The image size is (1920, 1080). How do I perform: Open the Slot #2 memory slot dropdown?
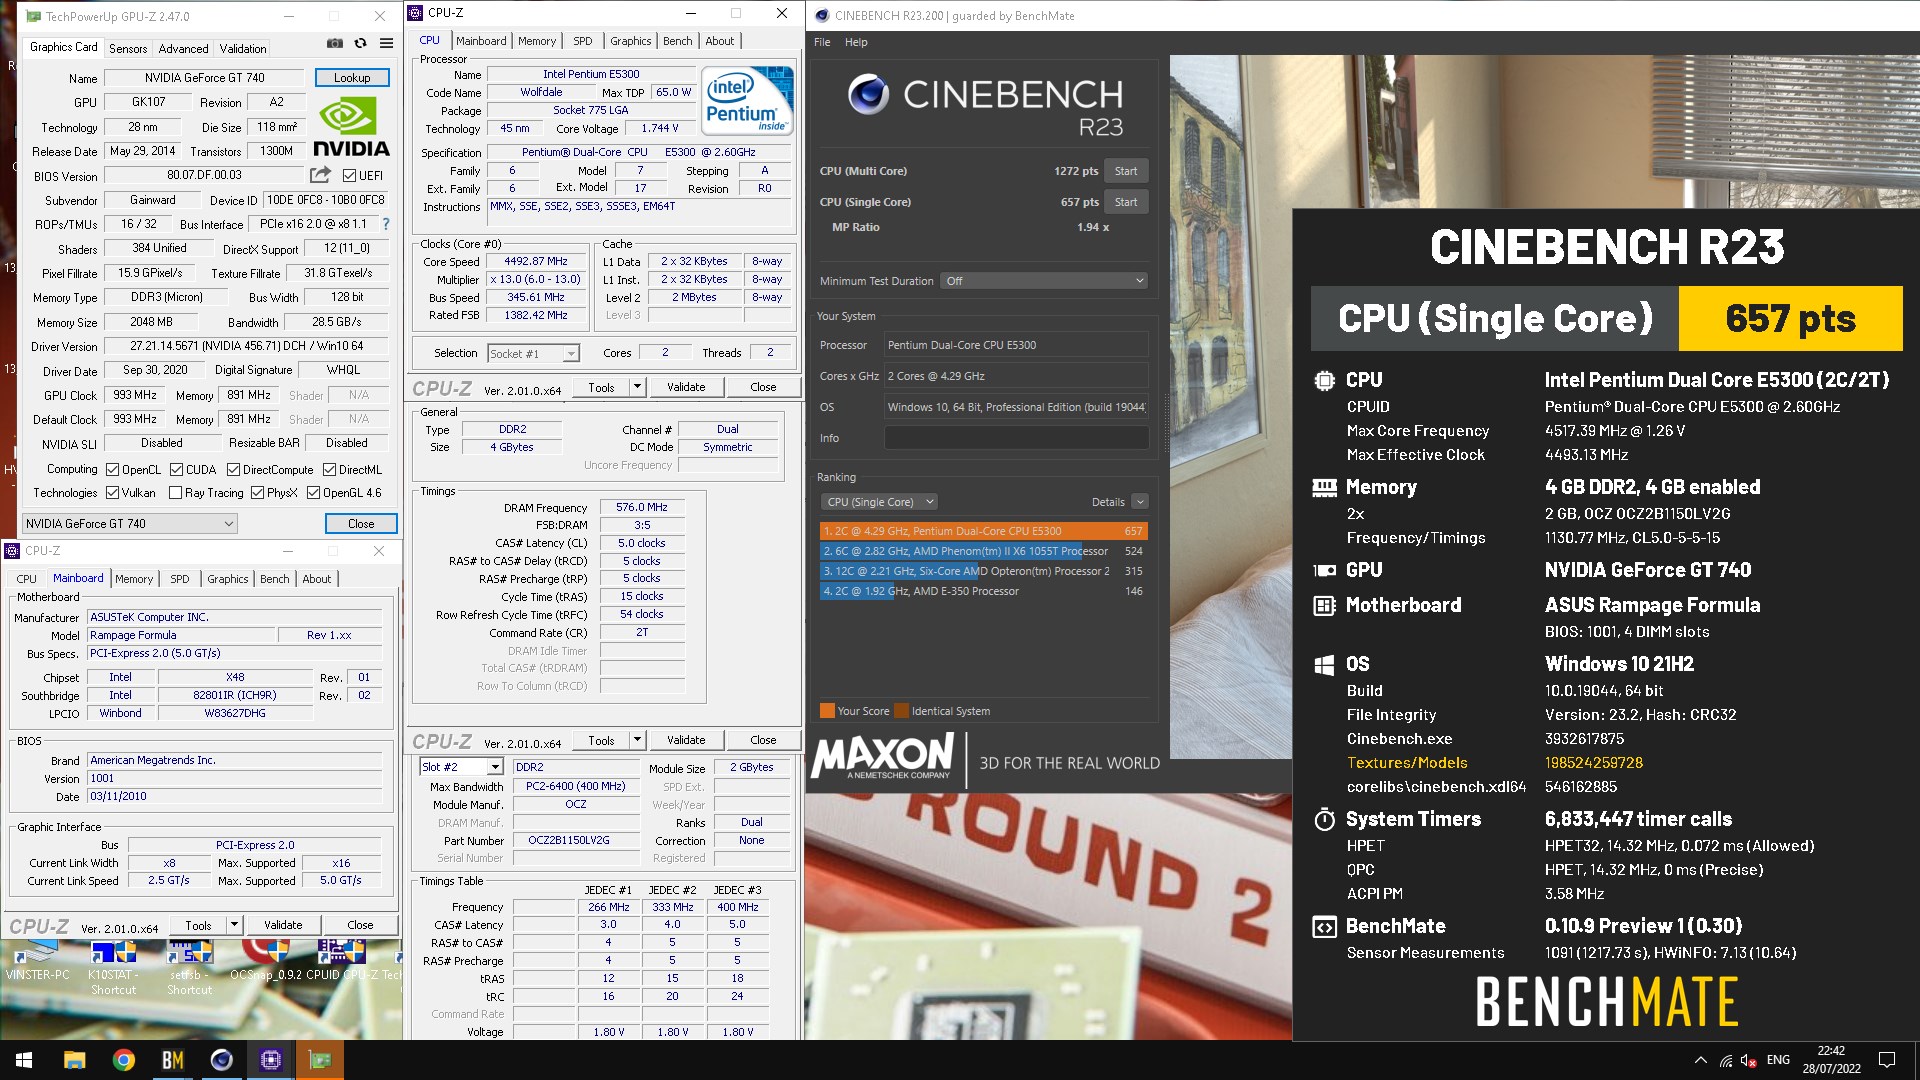[x=460, y=767]
